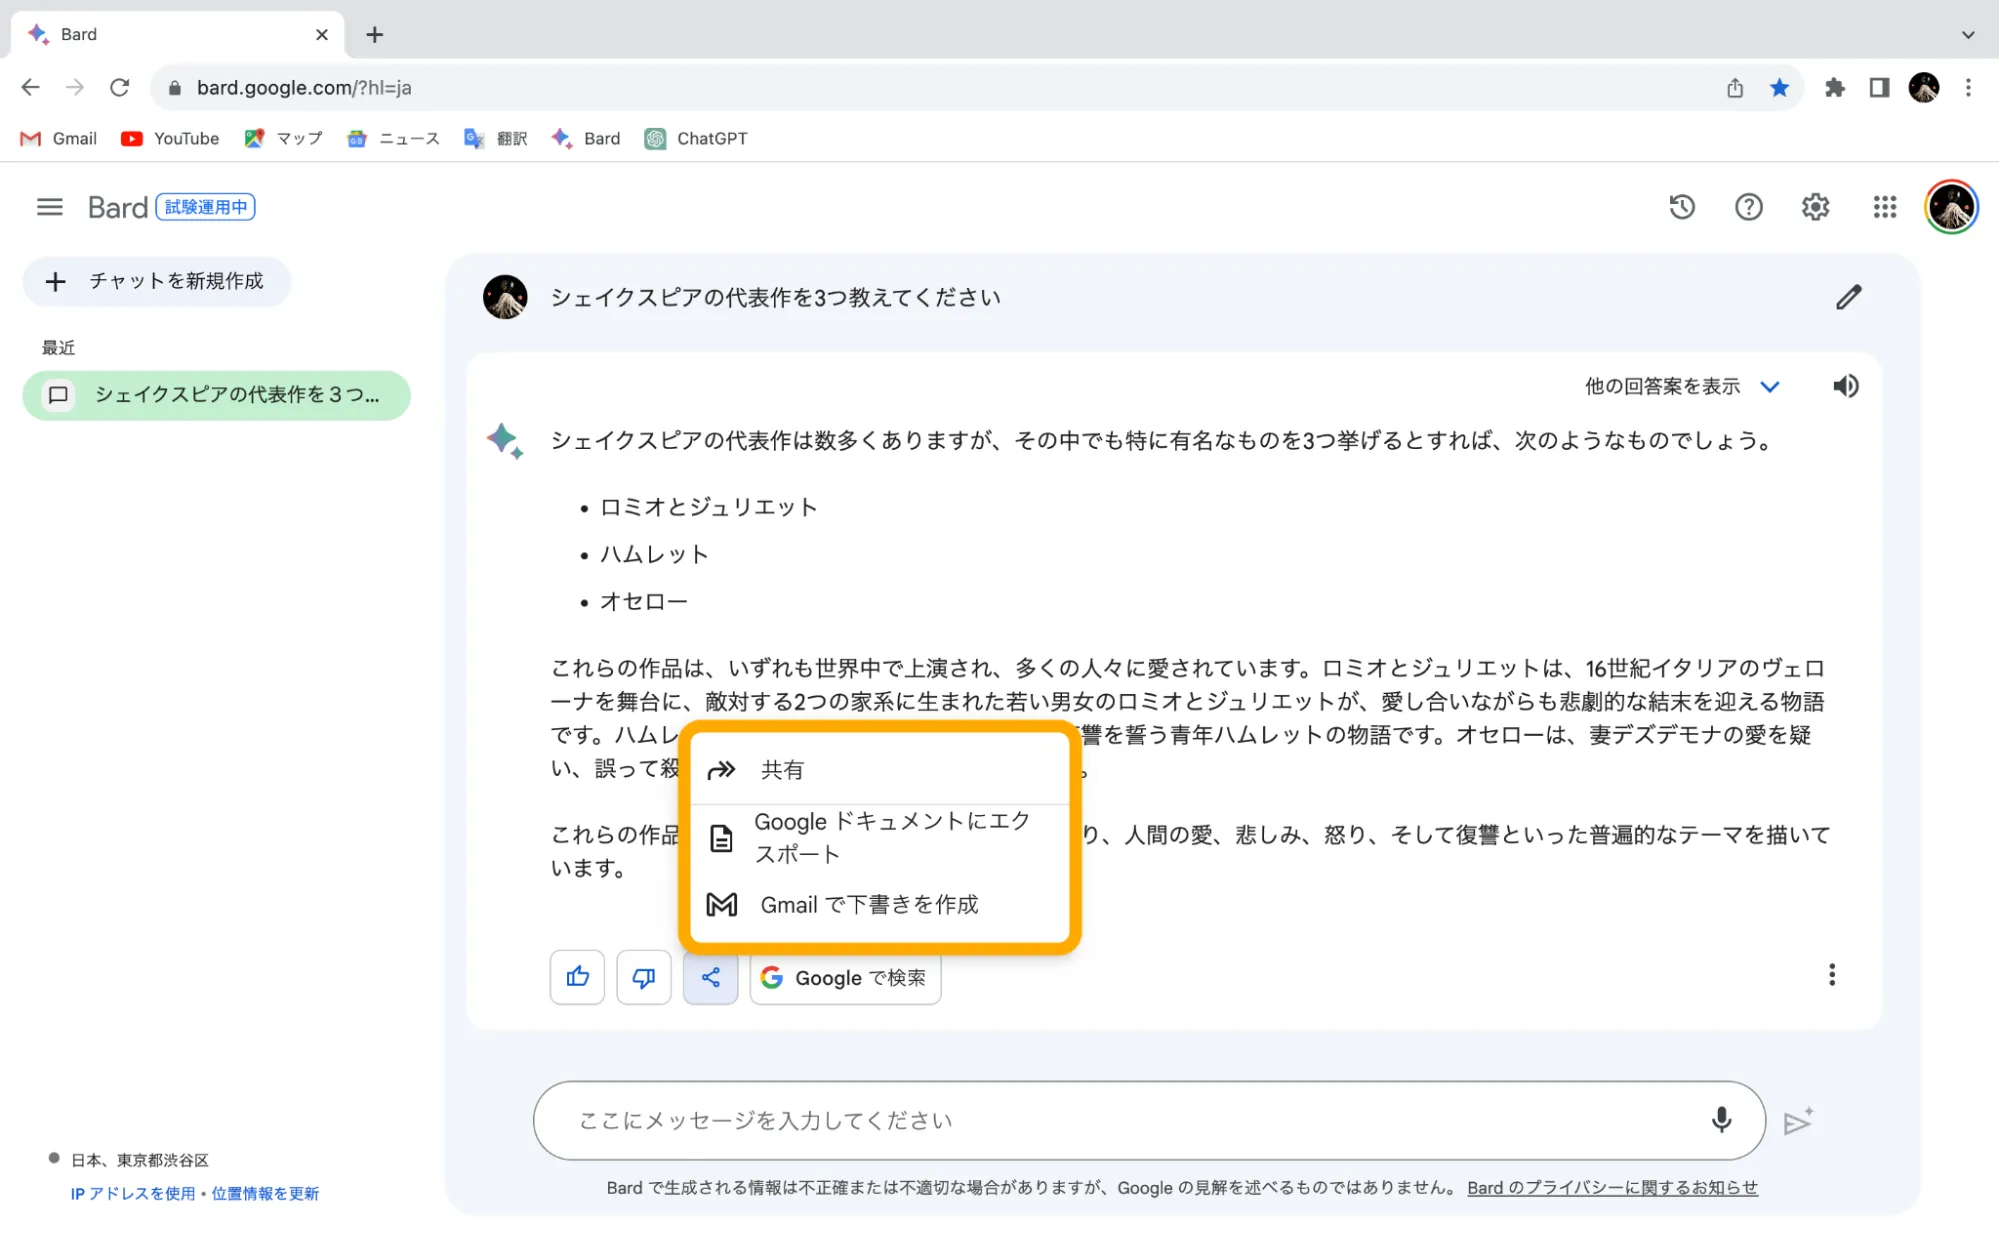The height and width of the screenshot is (1250, 1999).
Task: Choose Google ドキュメントにエクスポート option
Action: point(880,838)
